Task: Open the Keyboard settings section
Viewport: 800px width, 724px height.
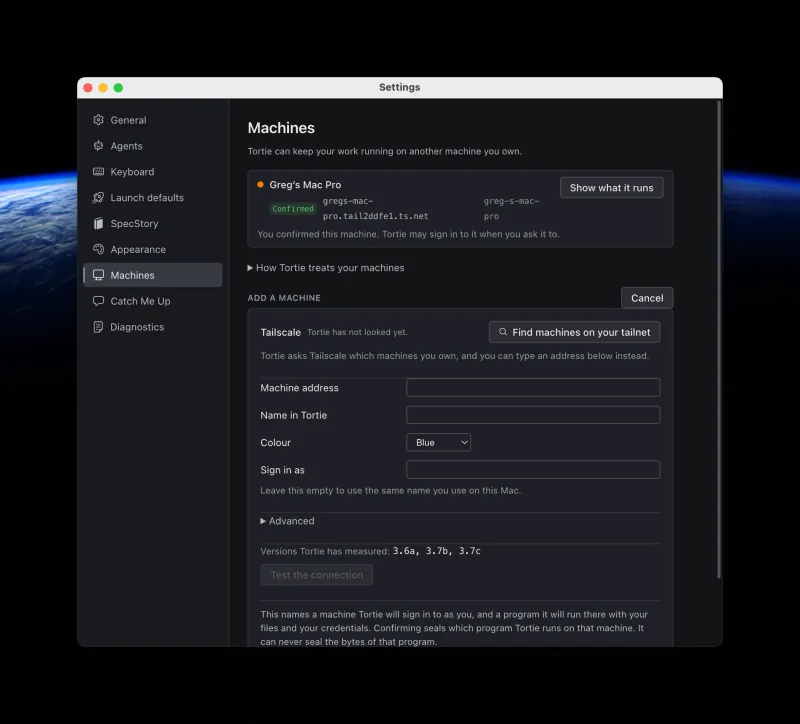Action: 153,172
